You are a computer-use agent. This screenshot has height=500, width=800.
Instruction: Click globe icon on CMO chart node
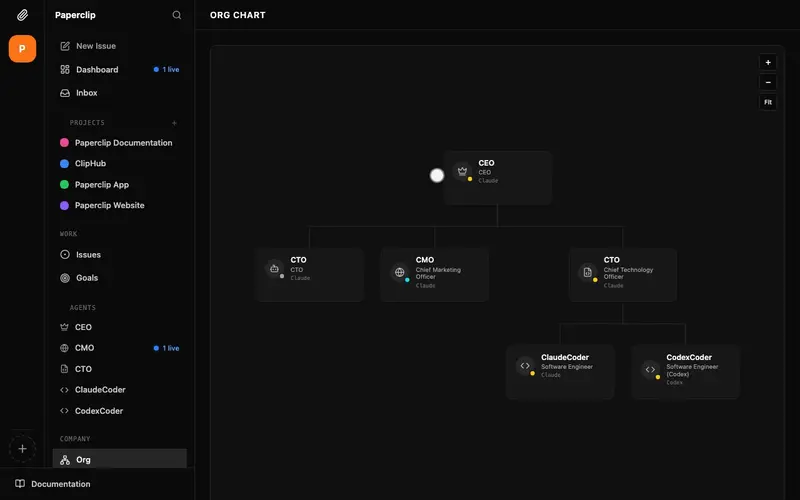399,271
